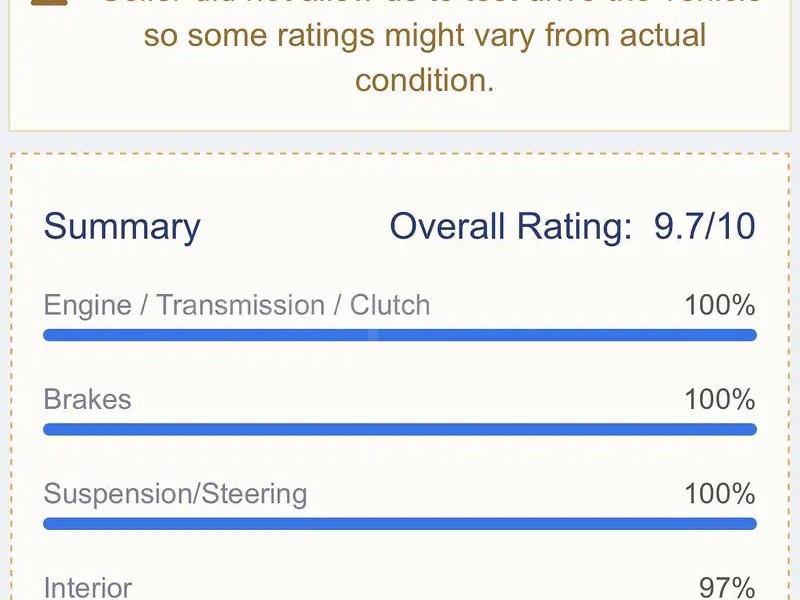The width and height of the screenshot is (800, 600).
Task: Click the 'Overall Rating:' label
Action: coord(510,227)
